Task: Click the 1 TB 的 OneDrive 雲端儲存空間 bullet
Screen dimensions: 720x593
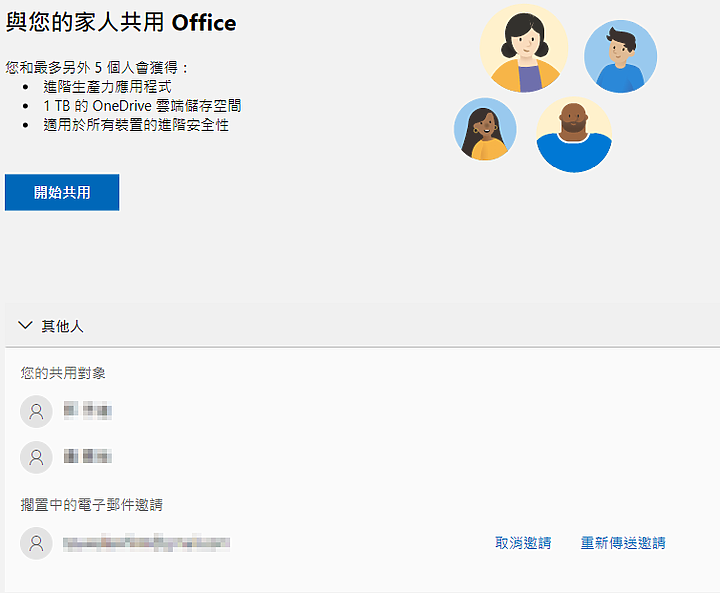Action: (x=142, y=106)
